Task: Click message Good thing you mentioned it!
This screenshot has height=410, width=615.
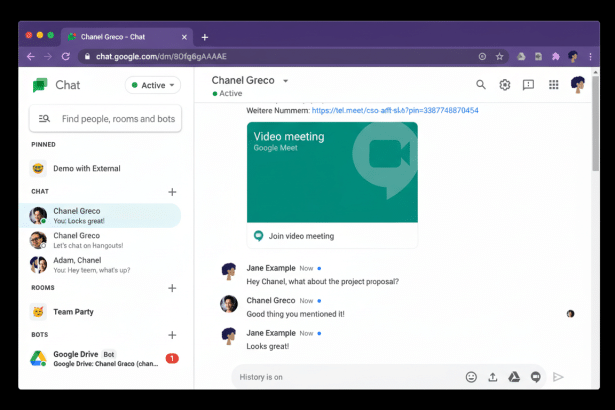Action: pyautogui.click(x=295, y=314)
